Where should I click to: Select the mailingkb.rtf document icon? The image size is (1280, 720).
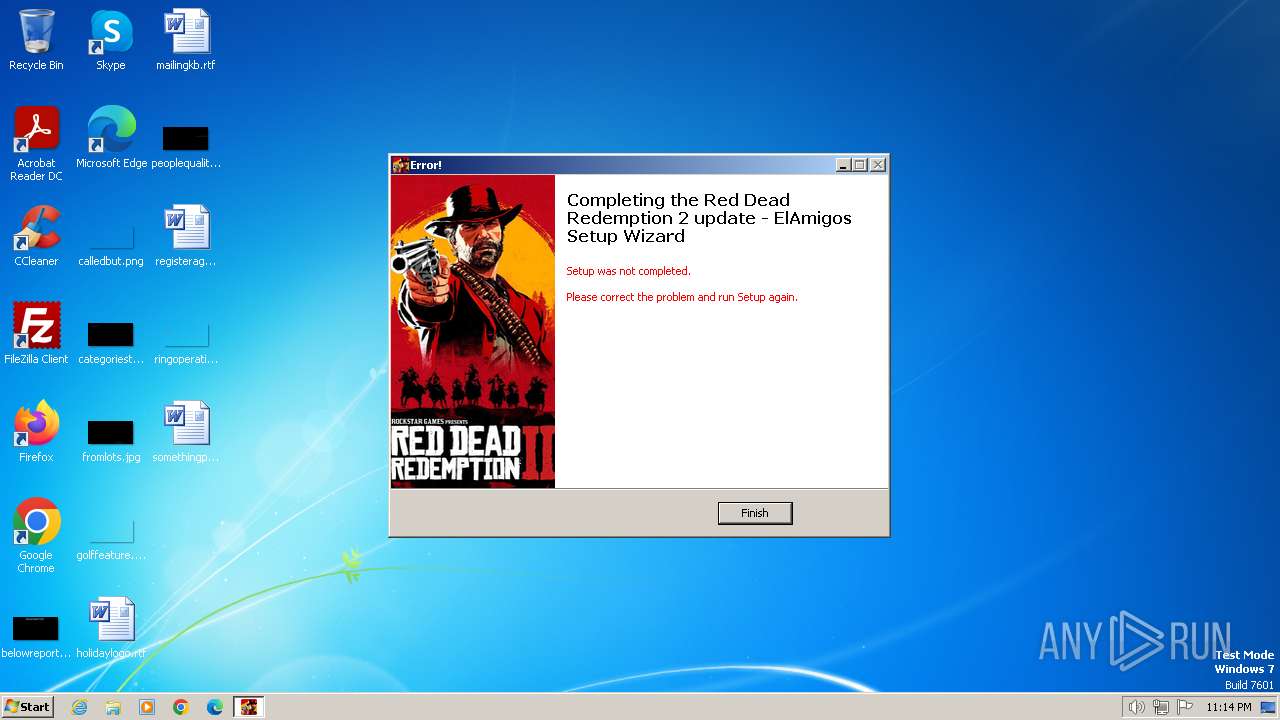pyautogui.click(x=186, y=40)
